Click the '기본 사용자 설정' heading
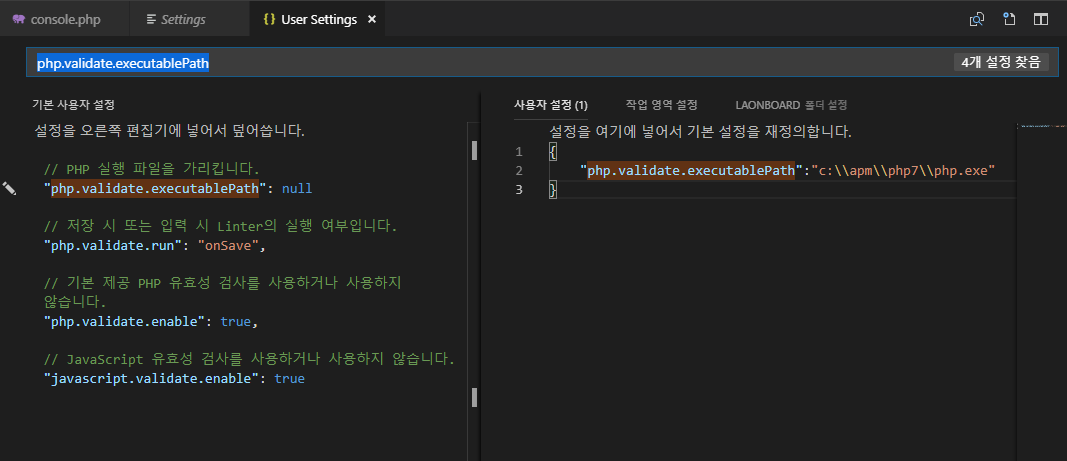Image resolution: width=1067 pixels, height=461 pixels. [x=73, y=105]
